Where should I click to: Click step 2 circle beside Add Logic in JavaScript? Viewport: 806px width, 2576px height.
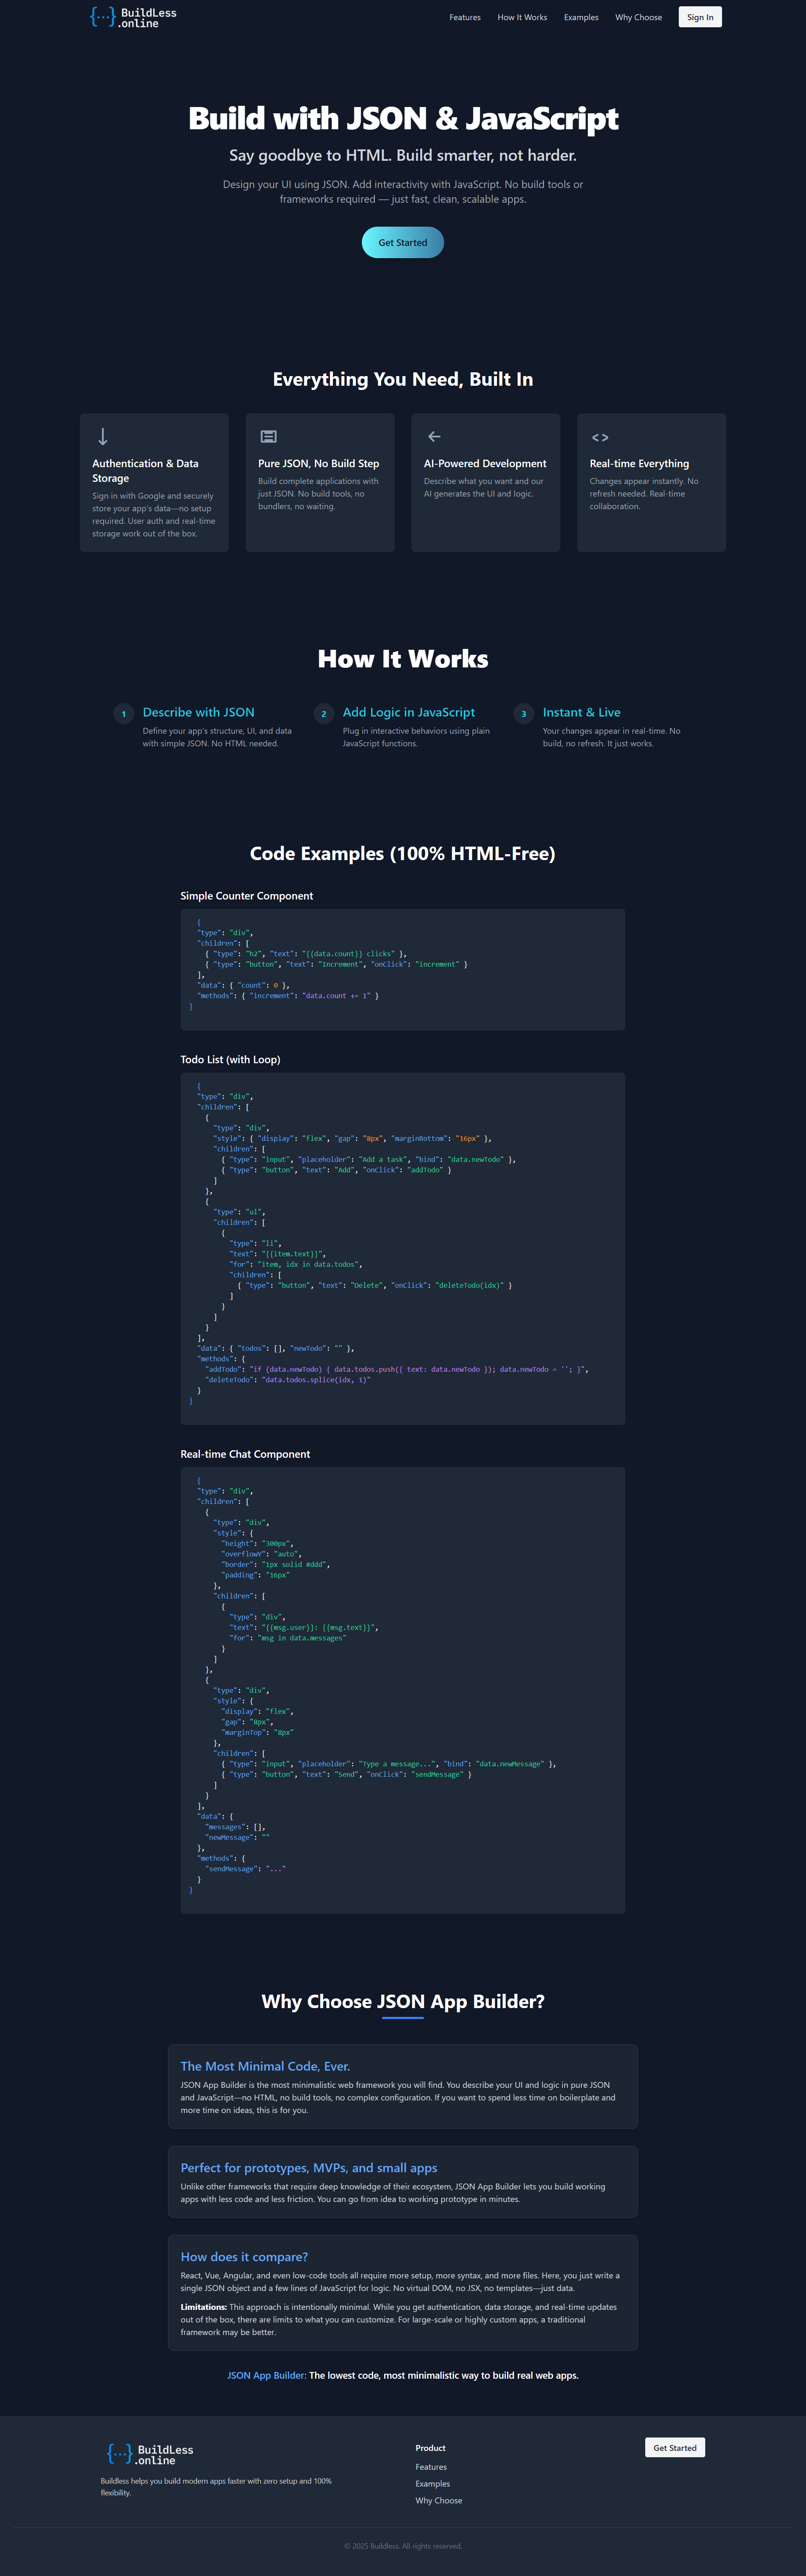tap(323, 714)
